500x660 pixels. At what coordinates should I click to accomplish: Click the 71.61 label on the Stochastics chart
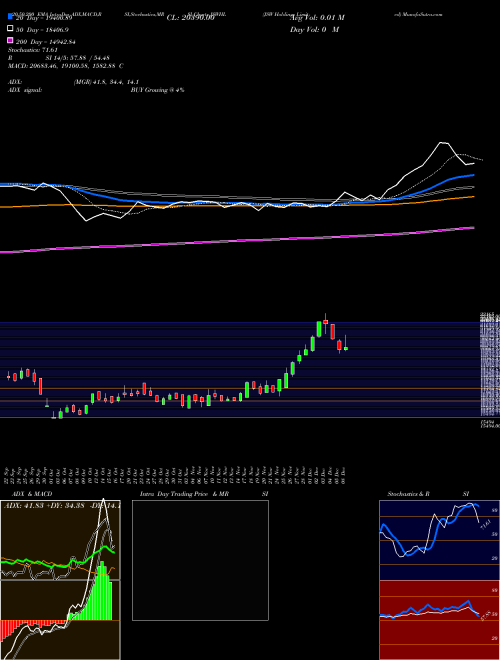pyautogui.click(x=485, y=524)
